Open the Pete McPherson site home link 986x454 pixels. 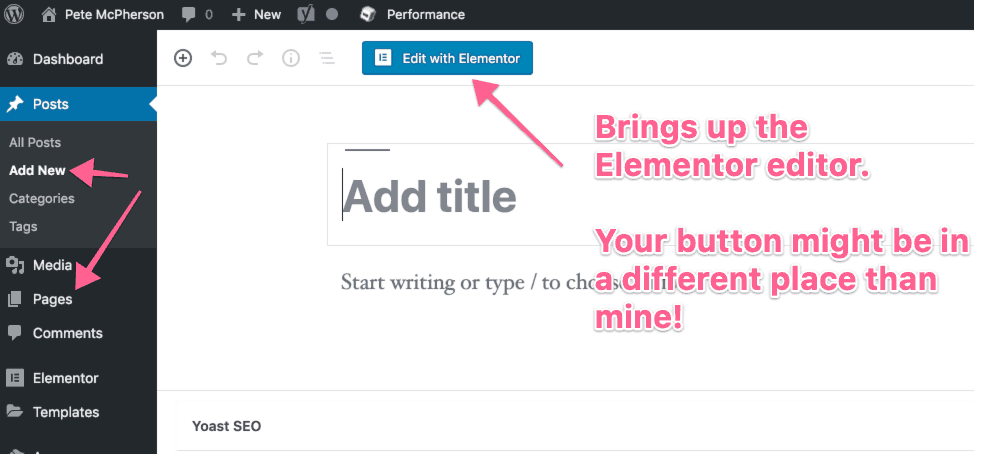coord(102,14)
